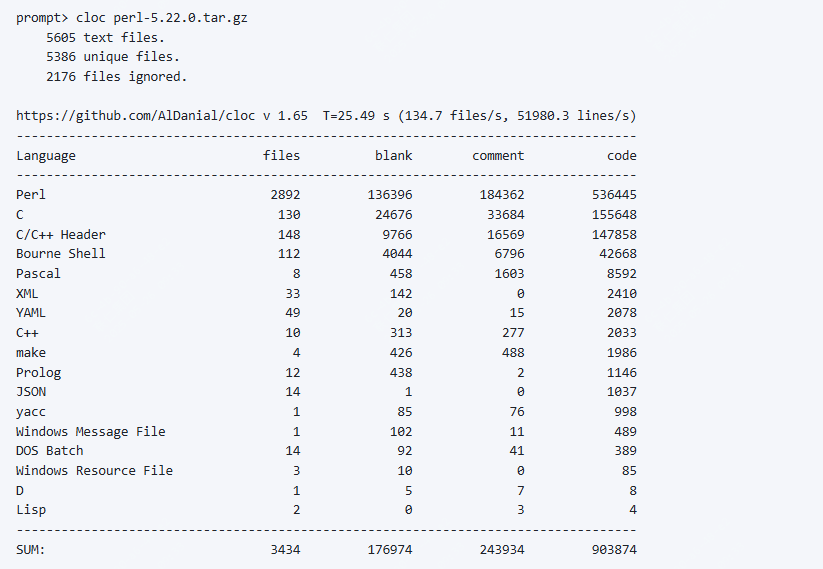Click the Perl code count 536445
This screenshot has width=823, height=569.
coord(614,195)
